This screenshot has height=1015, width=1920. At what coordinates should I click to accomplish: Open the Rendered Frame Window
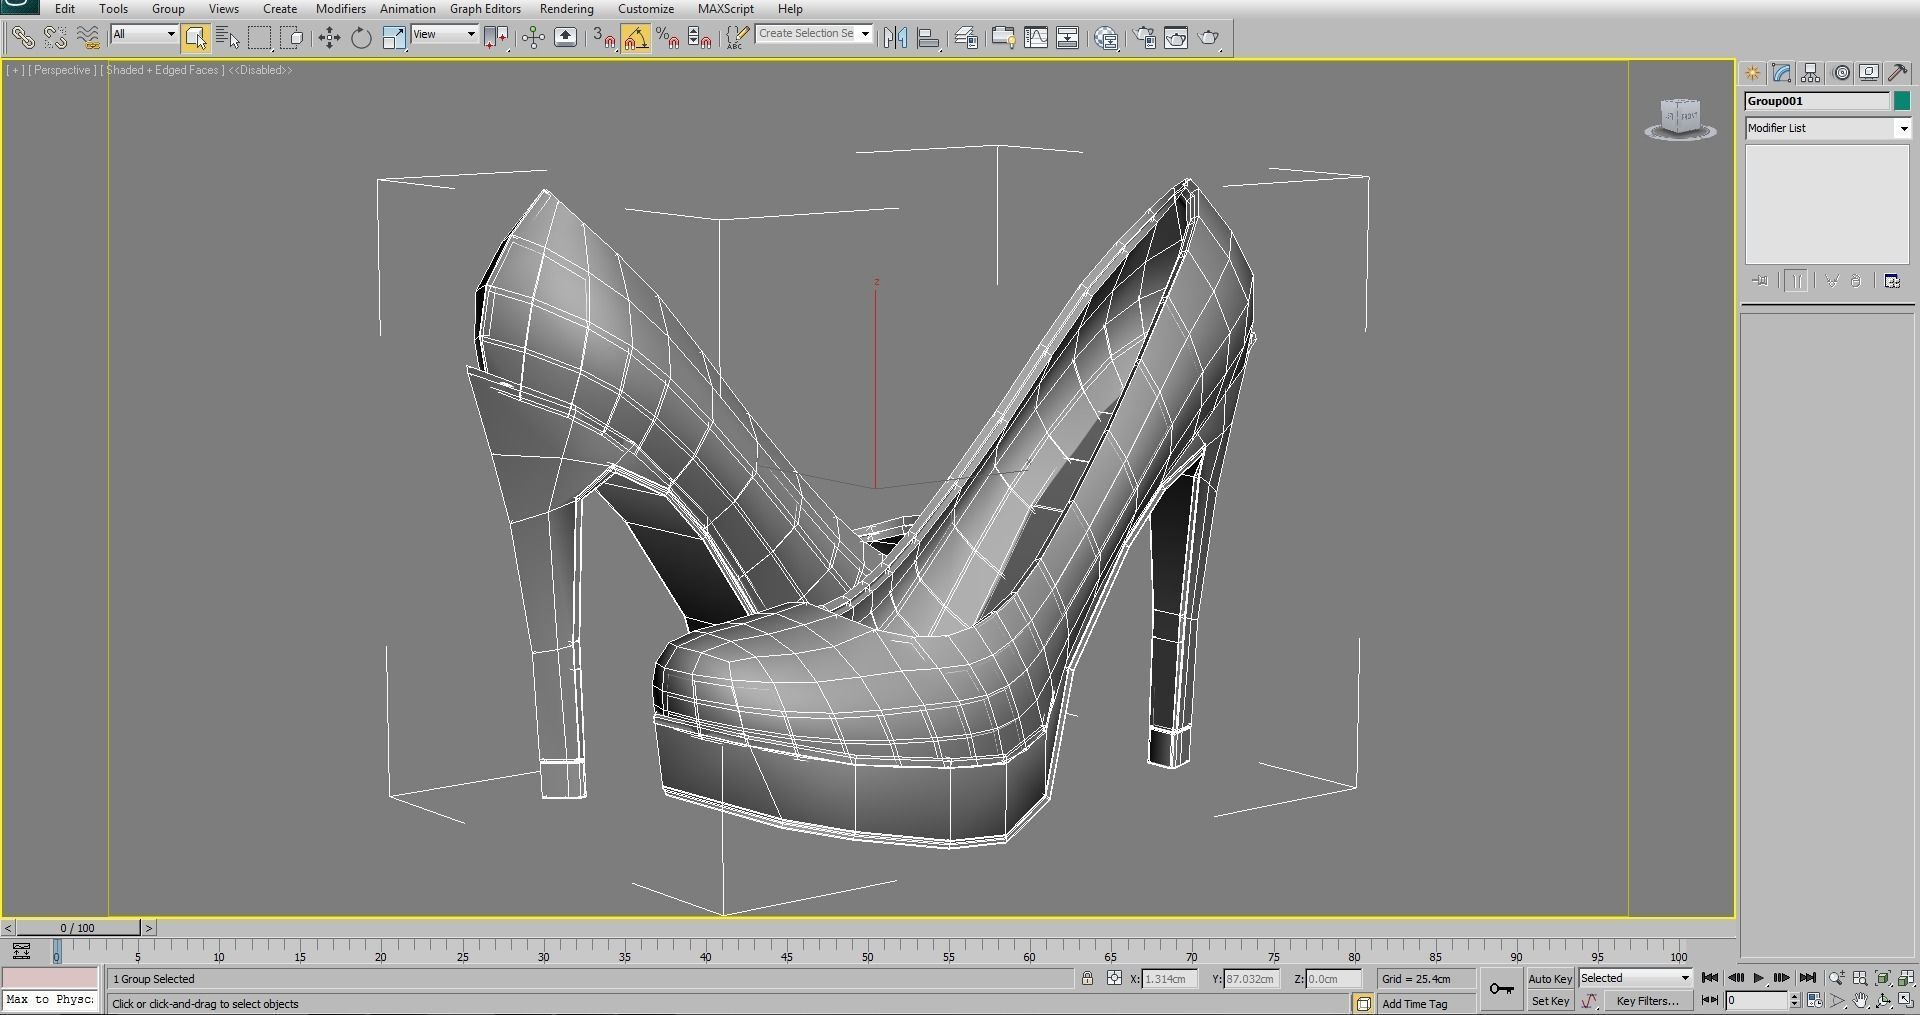click(x=1177, y=38)
